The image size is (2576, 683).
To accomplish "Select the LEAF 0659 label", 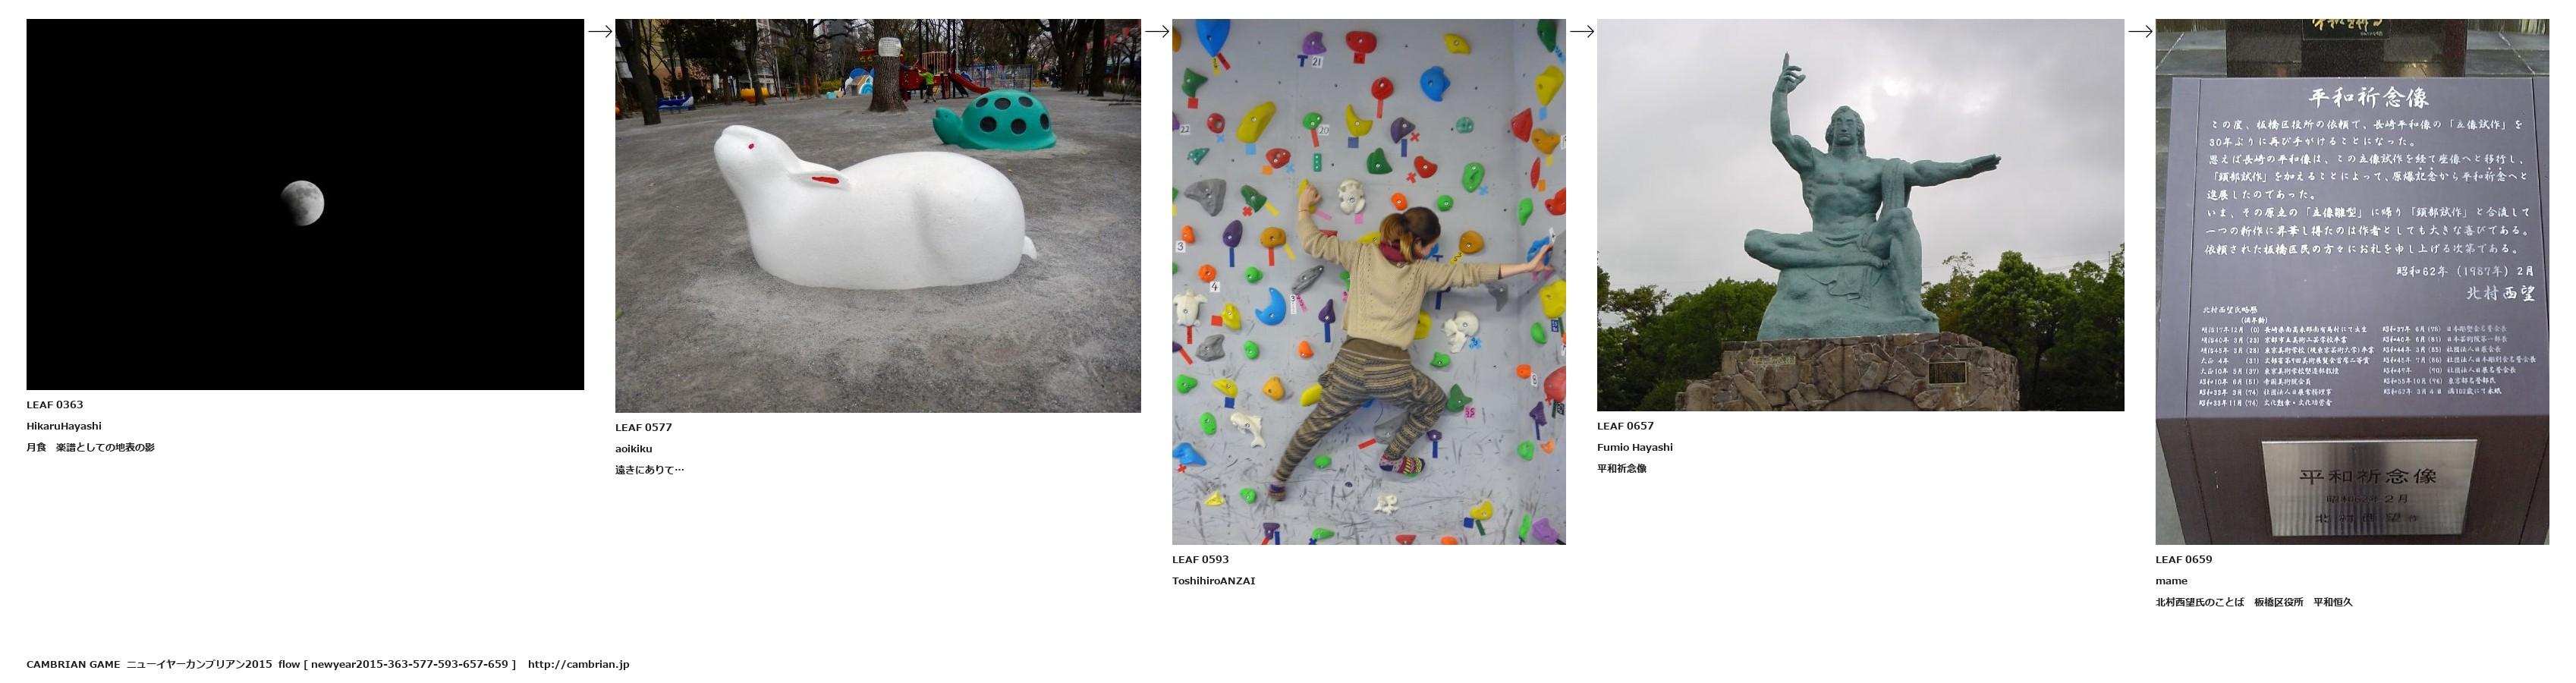I will (2183, 559).
